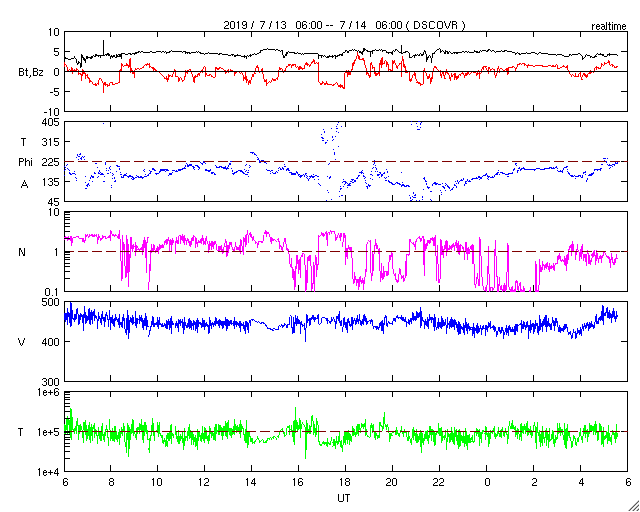Click the "N" density axis label

[22, 252]
